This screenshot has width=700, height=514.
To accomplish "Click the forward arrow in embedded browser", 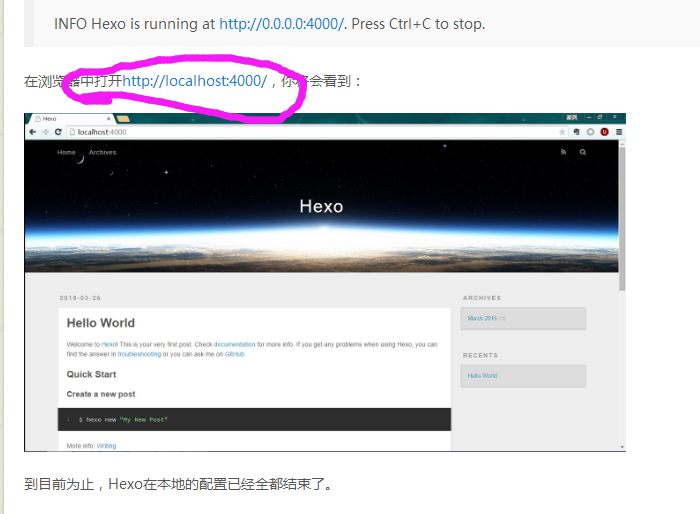I will click(x=45, y=132).
